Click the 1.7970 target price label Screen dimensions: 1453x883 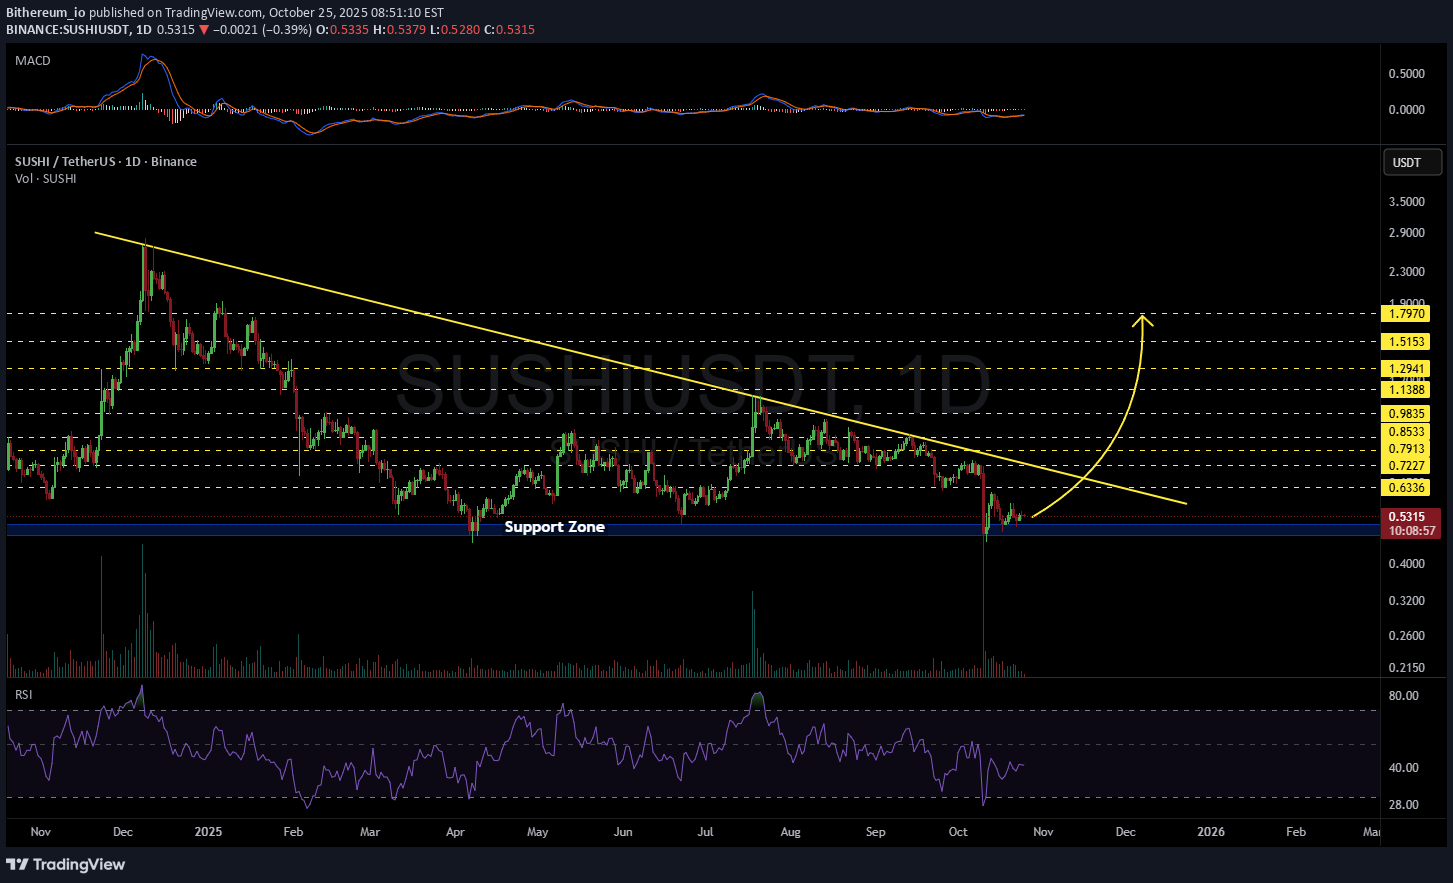[x=1406, y=314]
